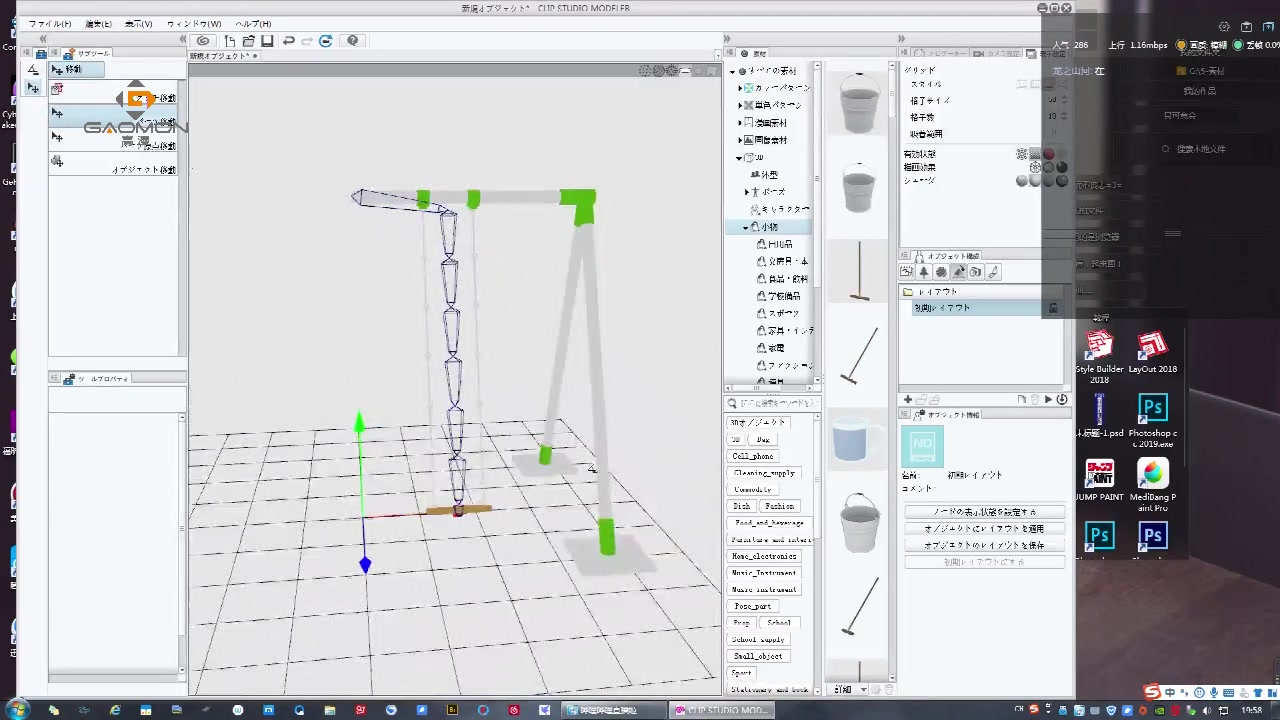Image resolution: width=1280 pixels, height=720 pixels.
Task: Click the Undo arrow in the toolbar
Action: click(x=289, y=40)
